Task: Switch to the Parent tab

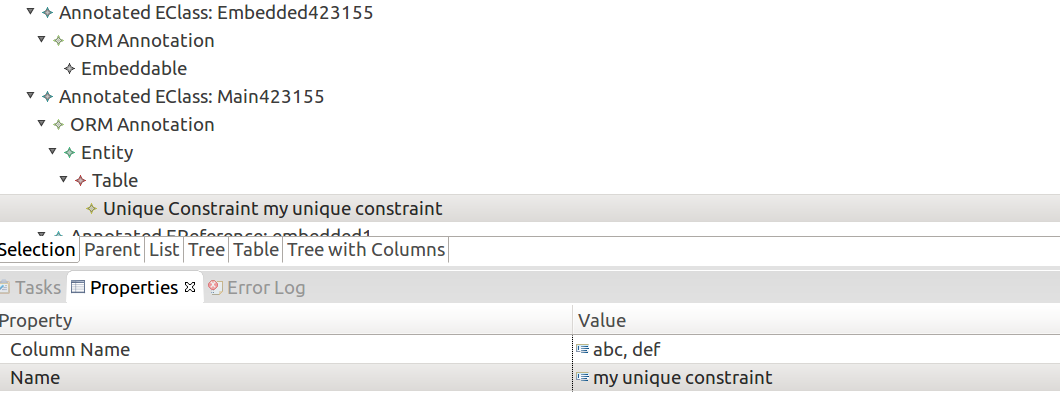Action: (x=112, y=250)
